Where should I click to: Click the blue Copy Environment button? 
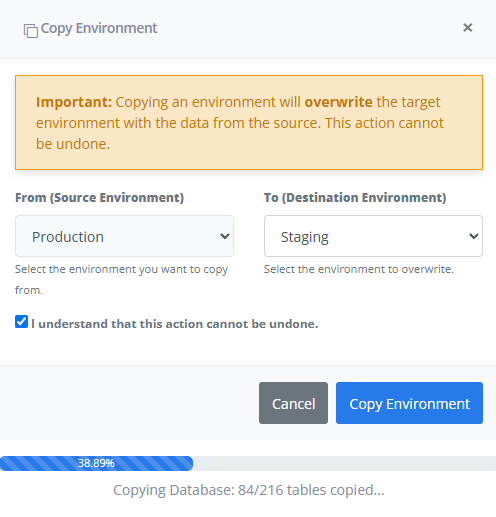pyautogui.click(x=409, y=403)
